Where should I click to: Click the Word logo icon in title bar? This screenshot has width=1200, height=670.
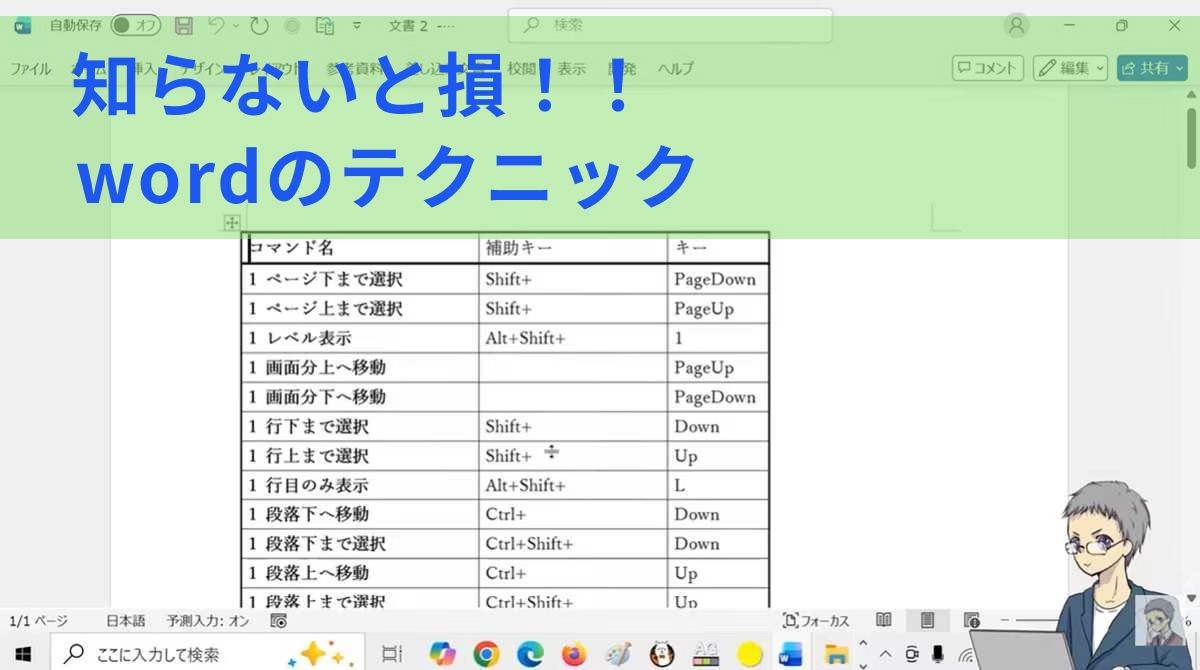(22, 25)
